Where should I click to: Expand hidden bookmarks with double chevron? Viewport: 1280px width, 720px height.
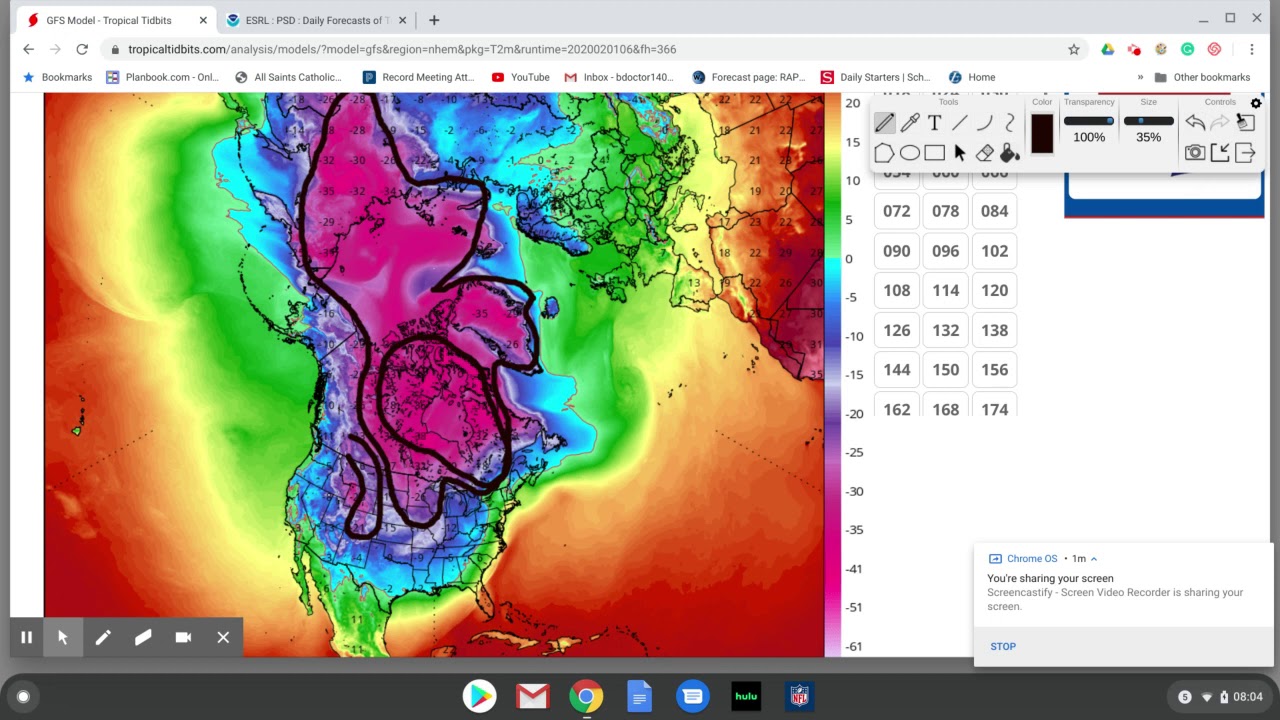pos(1141,77)
